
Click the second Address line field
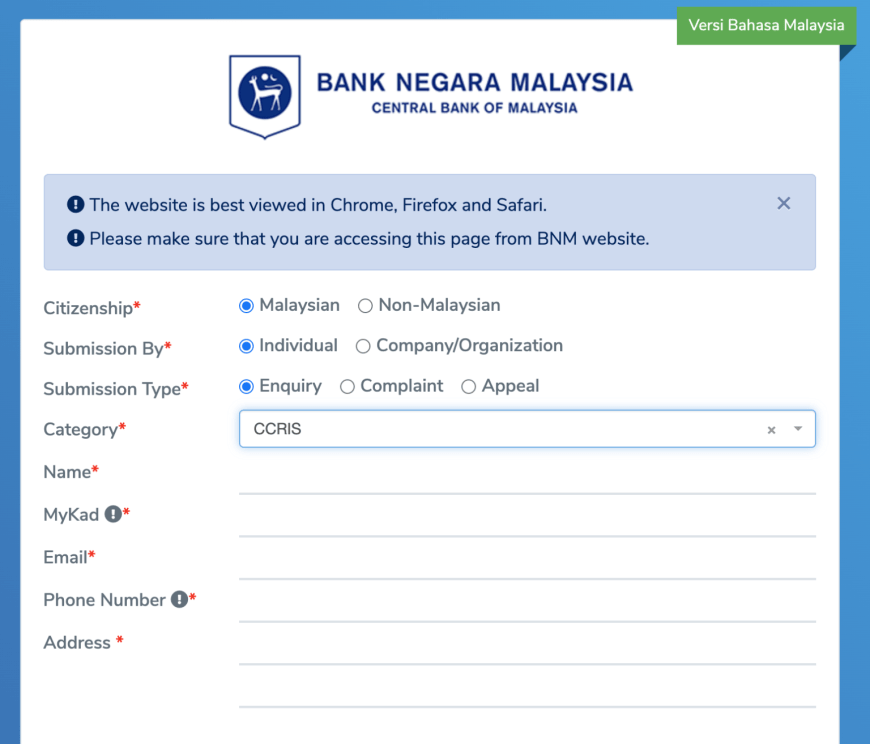coord(527,690)
